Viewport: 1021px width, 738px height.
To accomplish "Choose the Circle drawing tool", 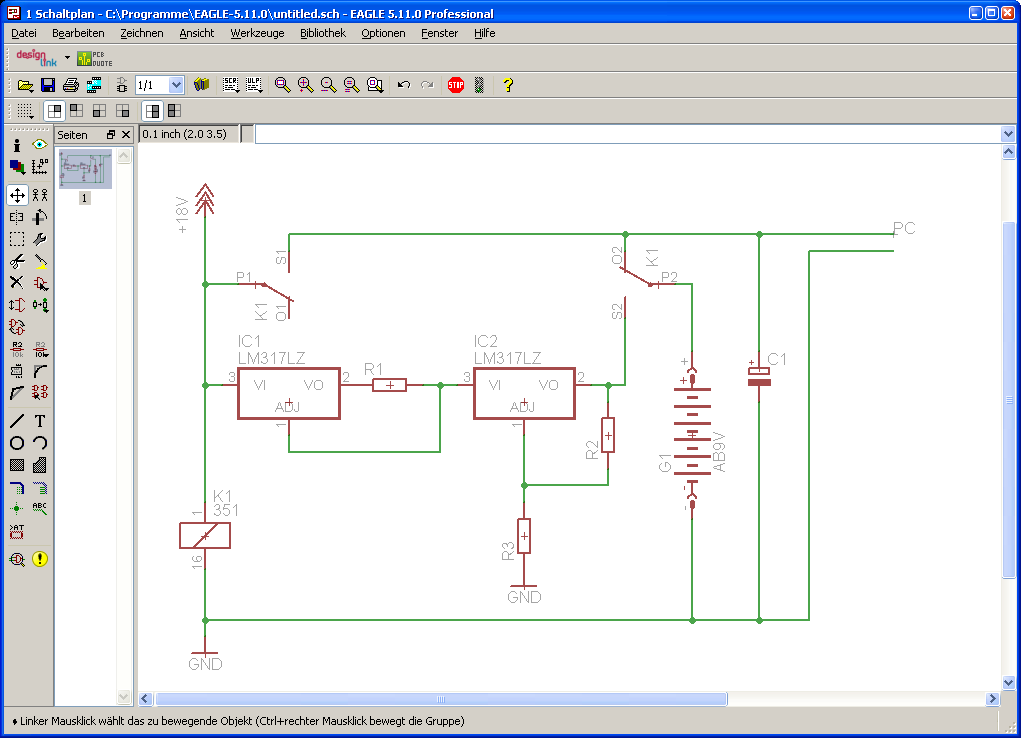I will pos(17,443).
